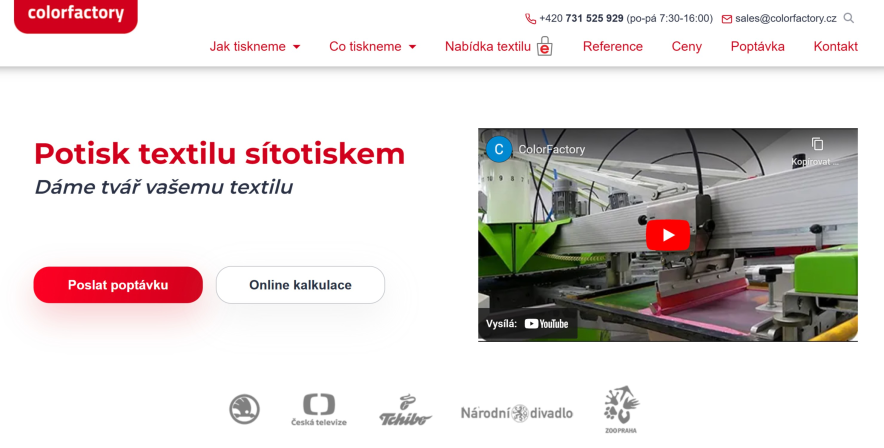Click the opening hours (po-pá 7:30-16:00)
This screenshot has height=448, width=884.
(670, 19)
